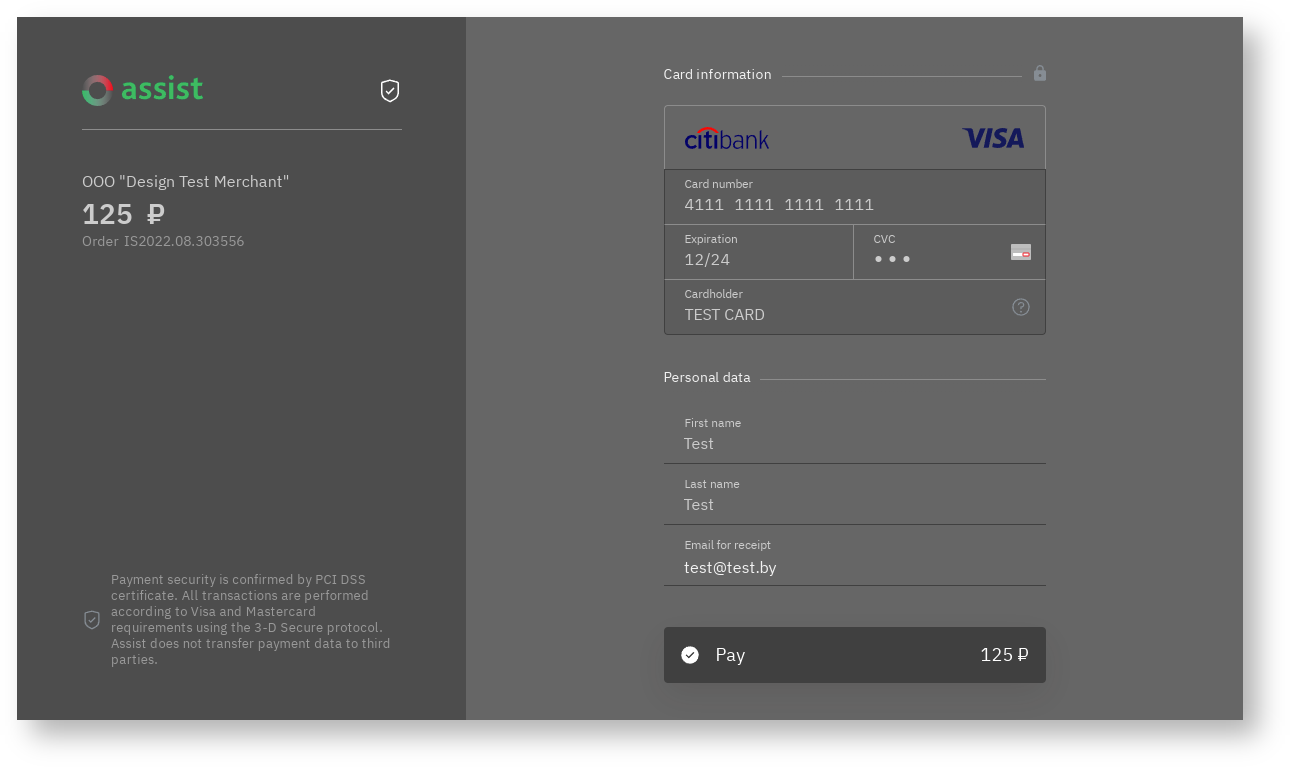The image size is (1291, 768).
Task: Click the shield icon beside PCI DSS text
Action: click(92, 620)
